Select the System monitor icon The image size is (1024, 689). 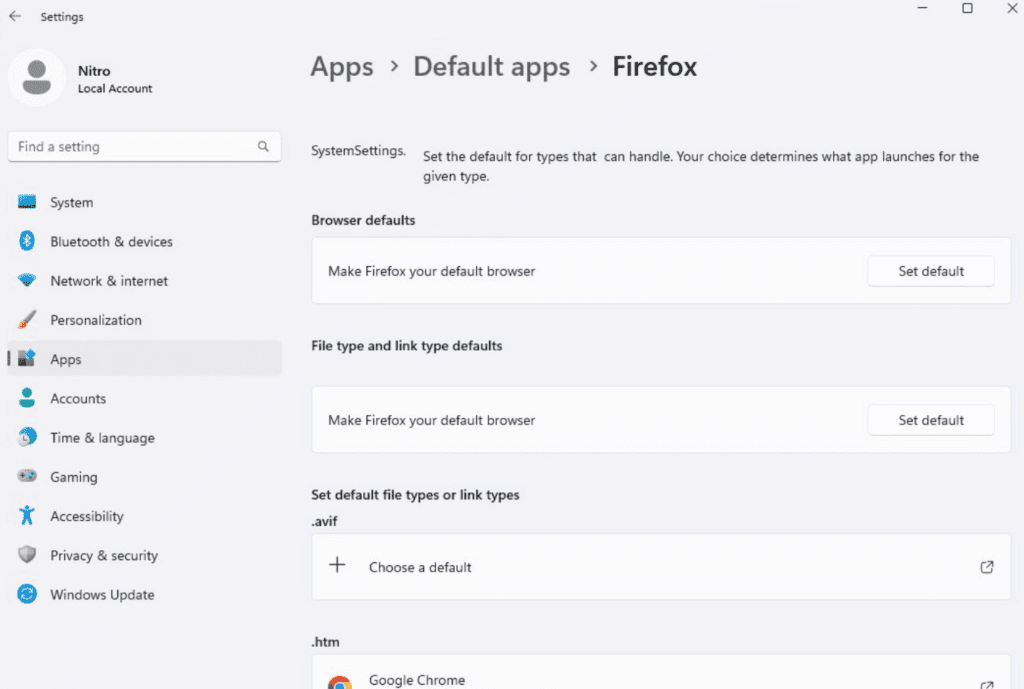click(x=27, y=202)
